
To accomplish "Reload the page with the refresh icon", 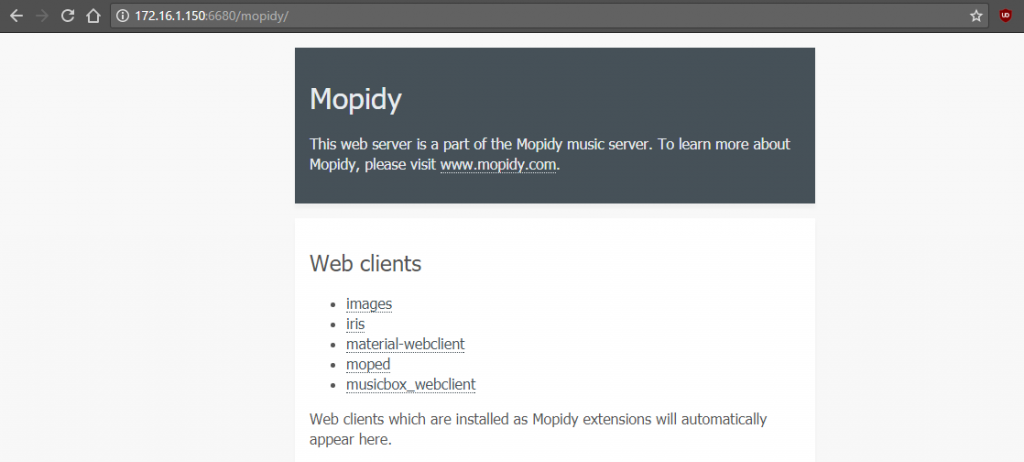I will tap(67, 16).
